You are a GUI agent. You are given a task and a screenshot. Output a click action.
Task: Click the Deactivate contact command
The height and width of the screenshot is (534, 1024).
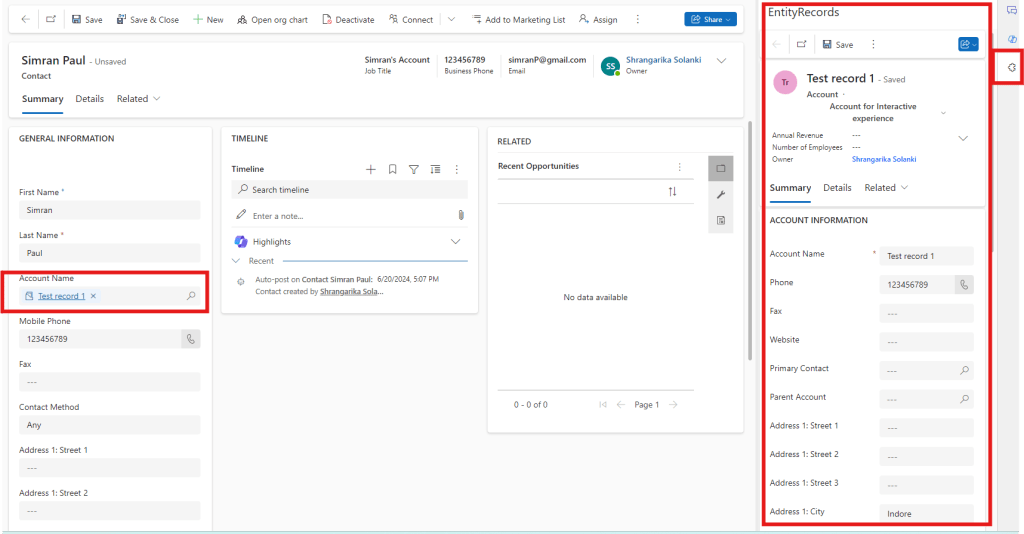click(348, 19)
